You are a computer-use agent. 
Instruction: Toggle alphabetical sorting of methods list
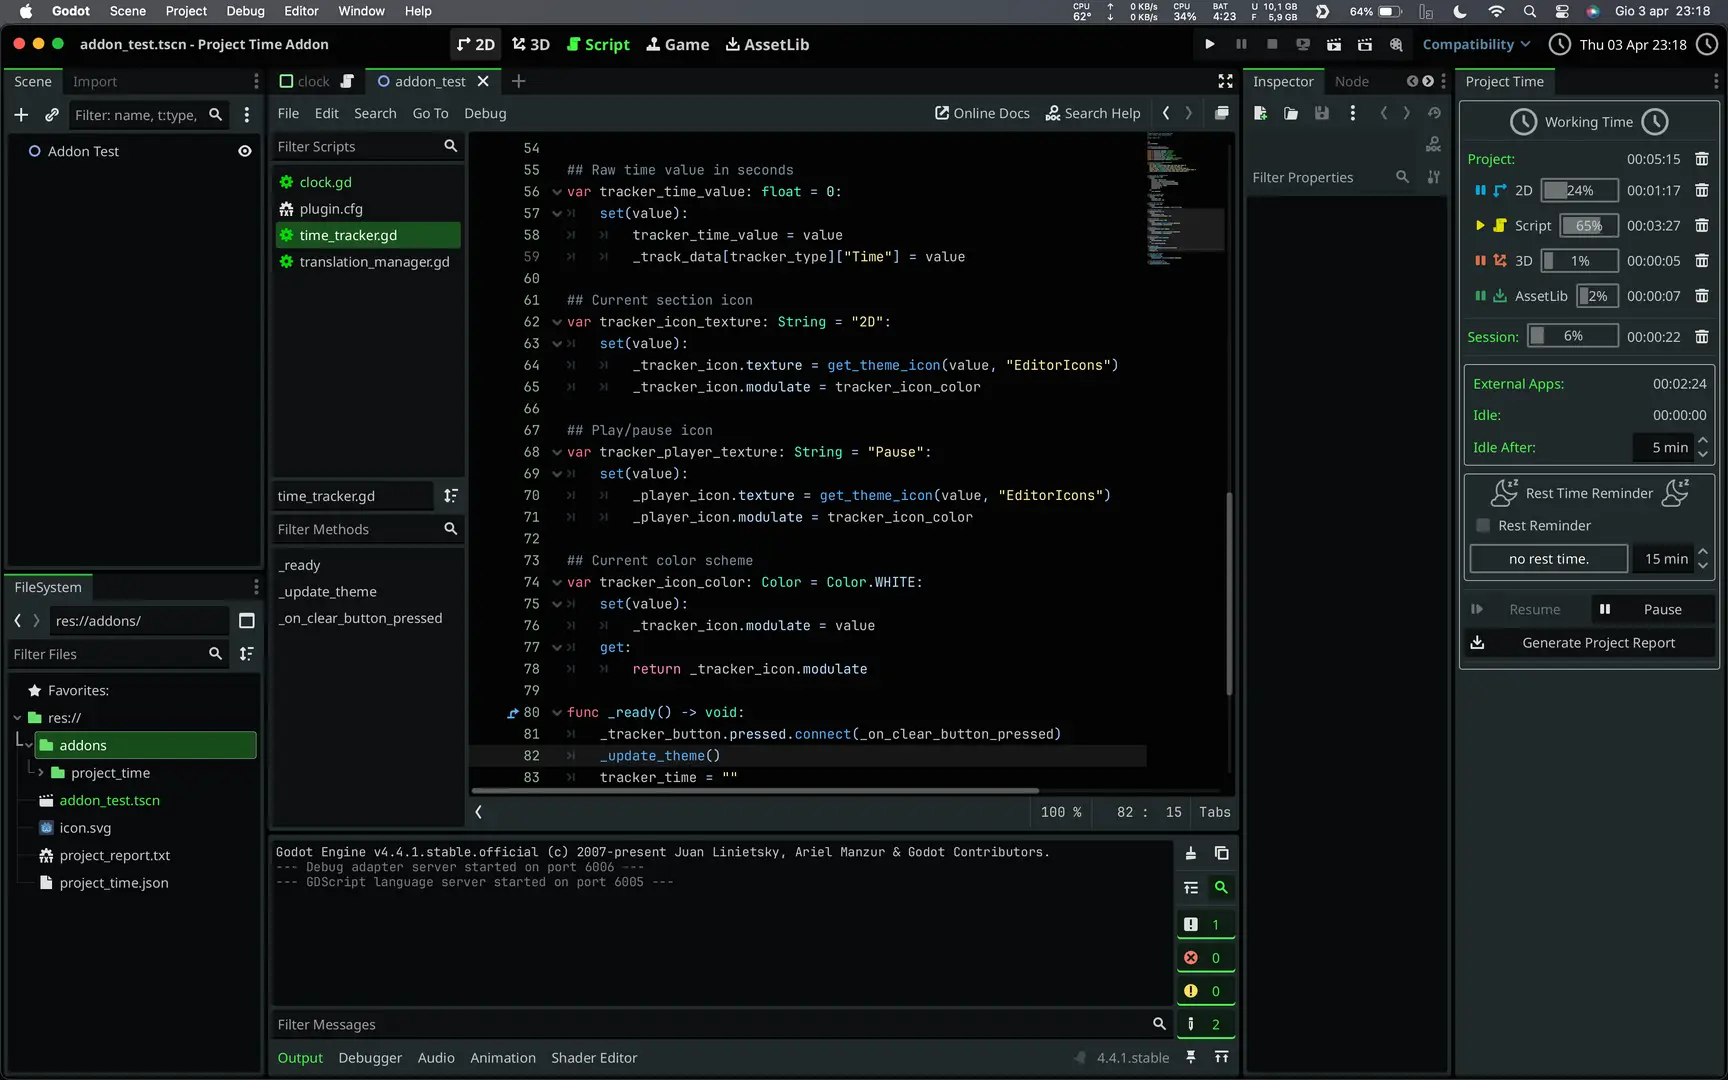[x=451, y=496]
